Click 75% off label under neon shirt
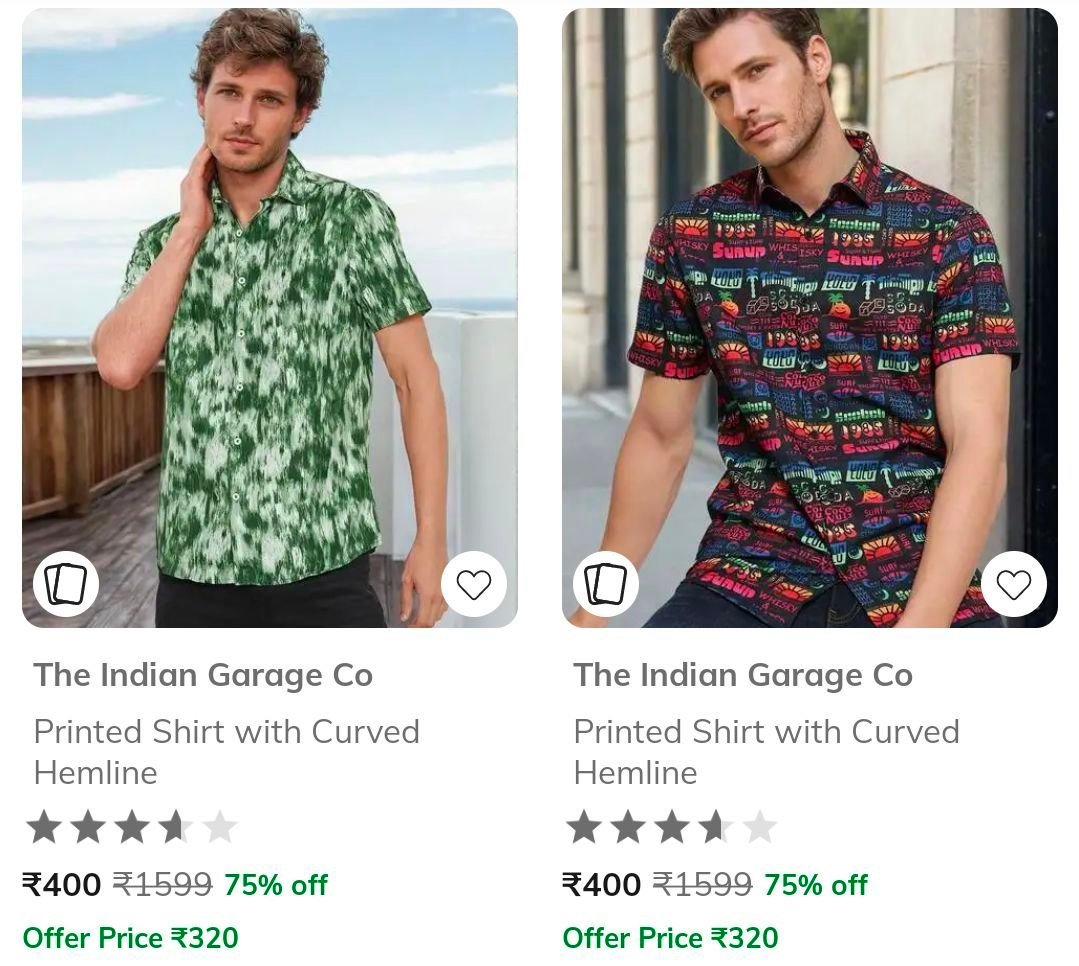The width and height of the screenshot is (1079, 966). [x=816, y=884]
